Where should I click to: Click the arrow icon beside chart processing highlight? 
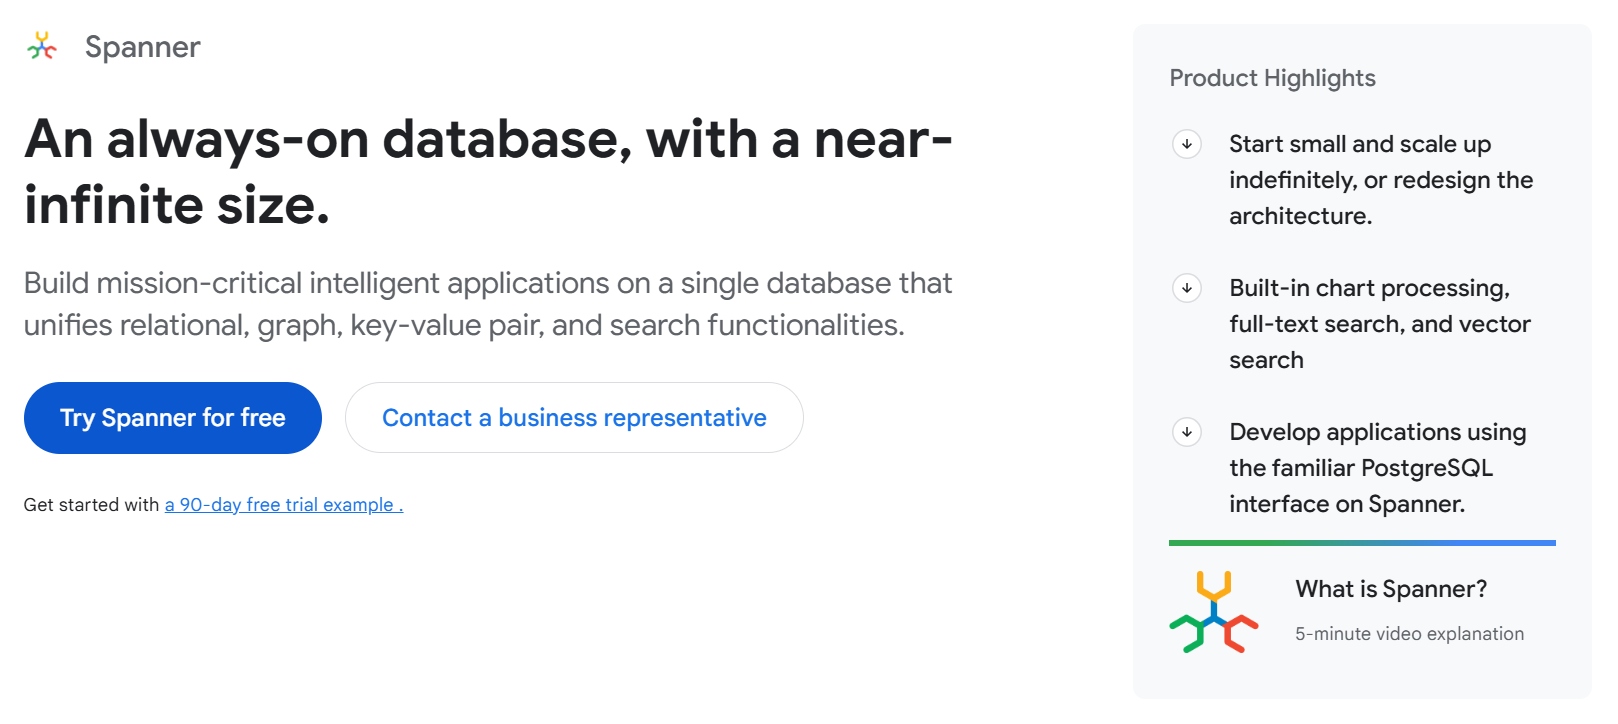tap(1187, 289)
